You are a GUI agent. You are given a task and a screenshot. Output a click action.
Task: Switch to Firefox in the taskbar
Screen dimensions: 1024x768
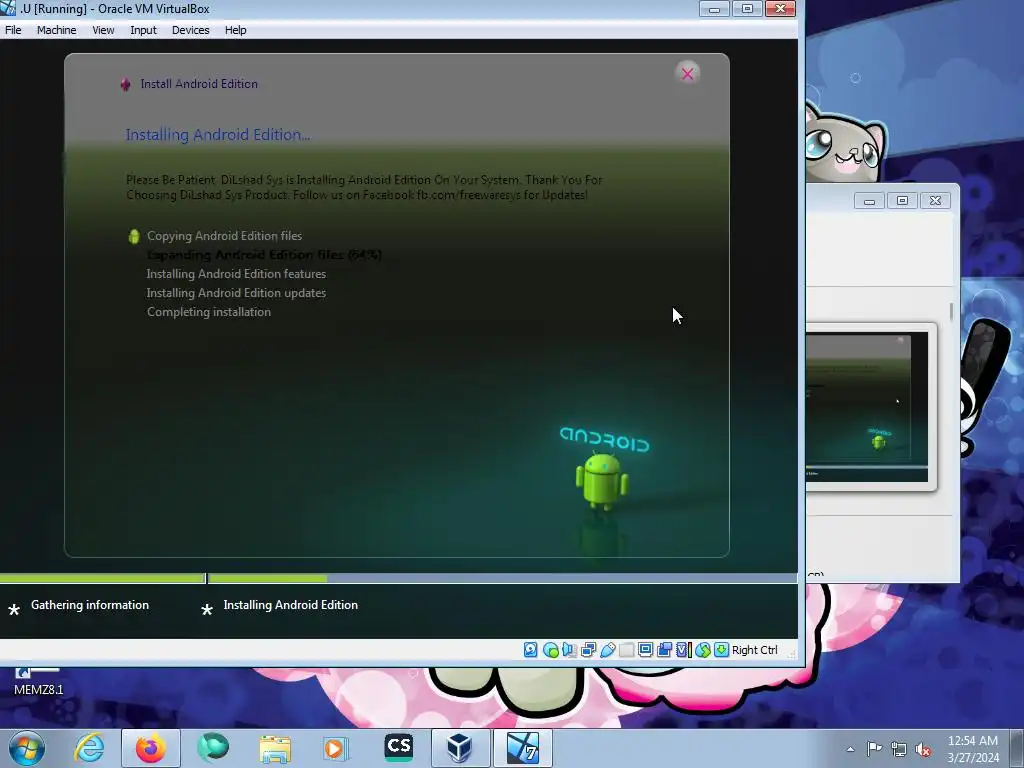(151, 748)
